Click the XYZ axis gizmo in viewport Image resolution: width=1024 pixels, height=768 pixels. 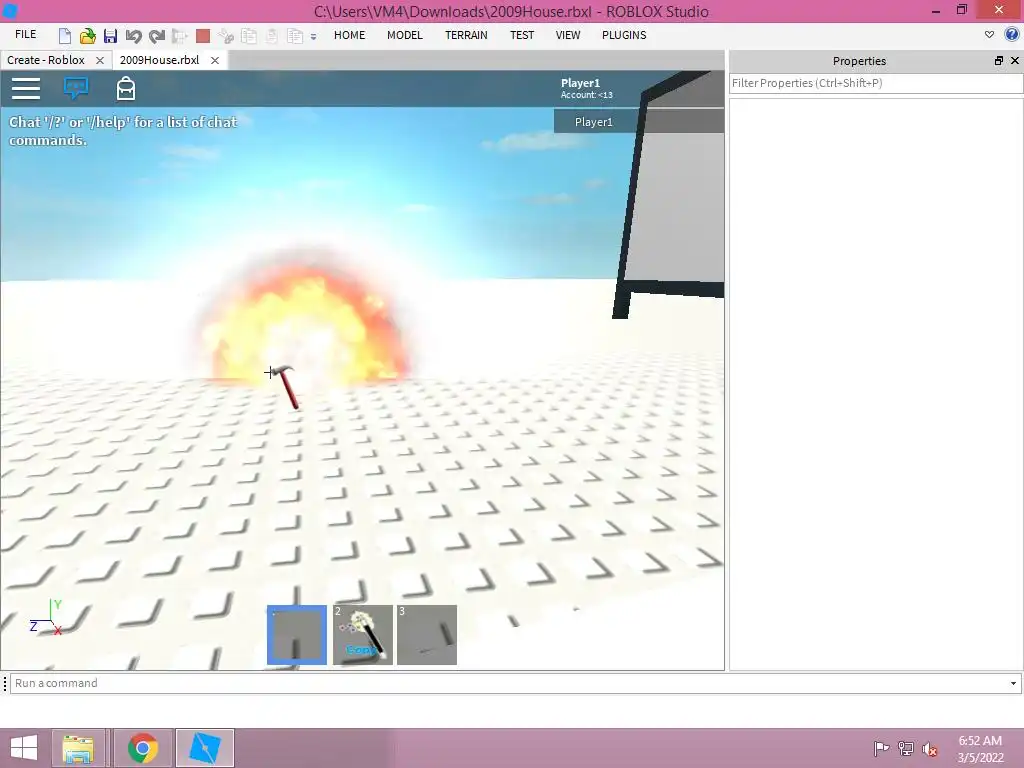coord(46,618)
